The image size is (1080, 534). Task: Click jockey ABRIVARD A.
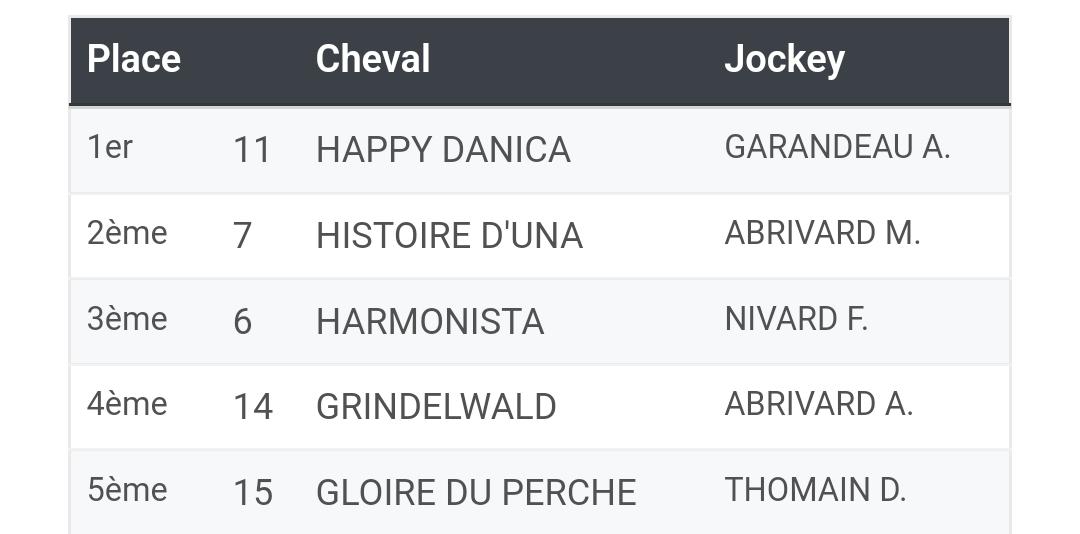coord(819,404)
